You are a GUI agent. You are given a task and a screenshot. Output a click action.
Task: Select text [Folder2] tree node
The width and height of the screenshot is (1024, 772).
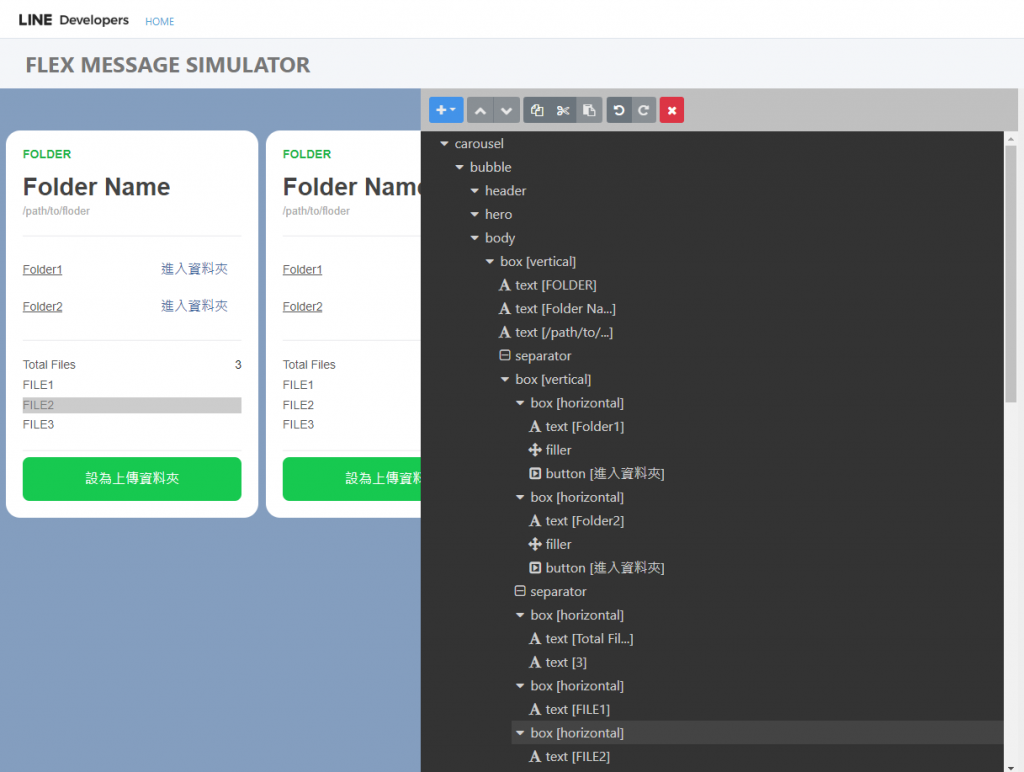[x=577, y=521]
